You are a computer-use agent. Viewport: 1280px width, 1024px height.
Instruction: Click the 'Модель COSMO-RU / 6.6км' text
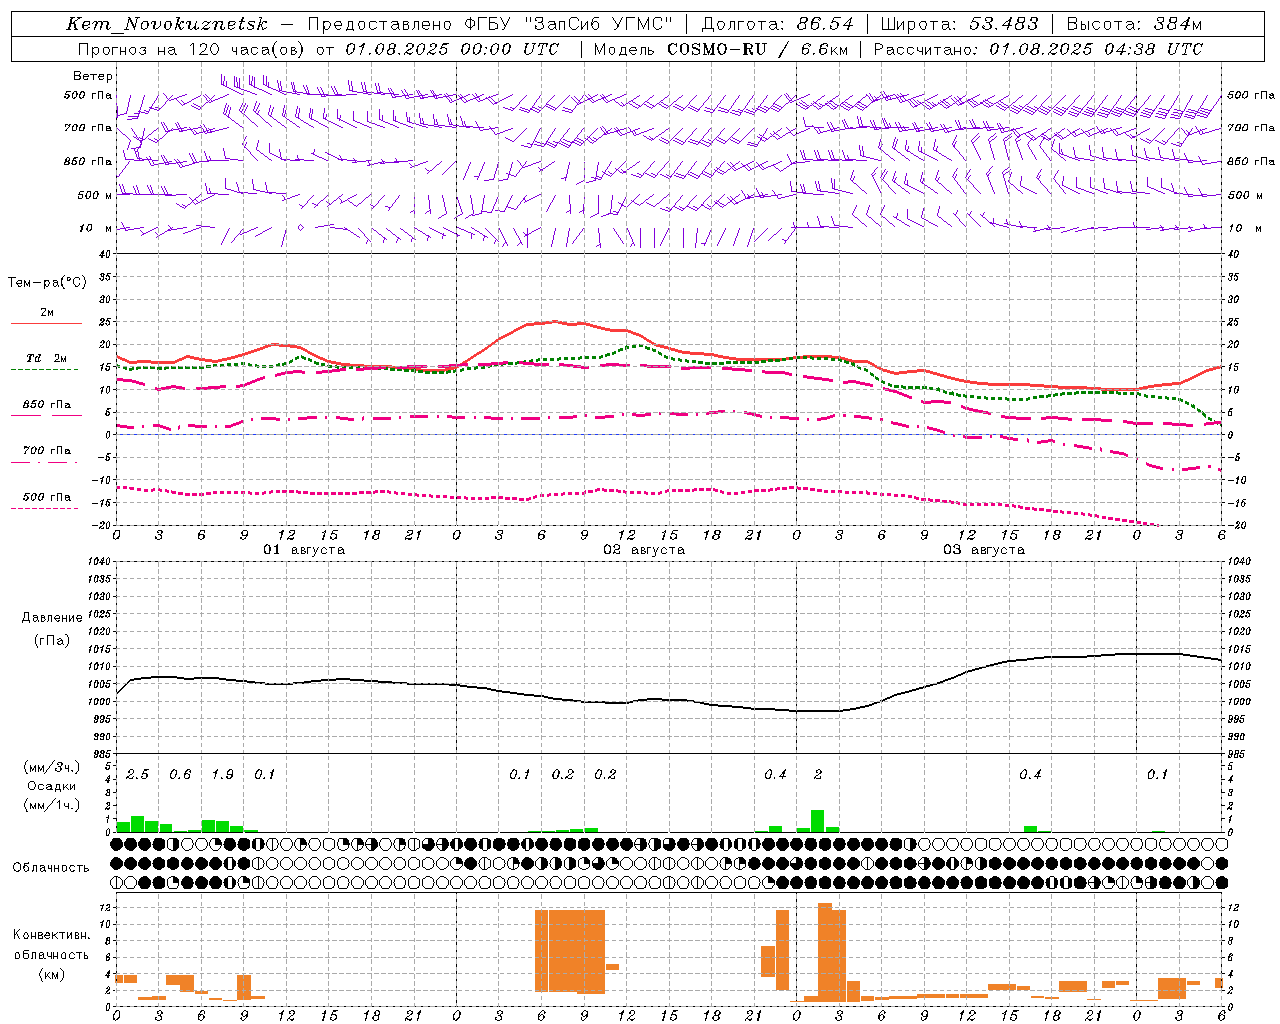[721, 49]
